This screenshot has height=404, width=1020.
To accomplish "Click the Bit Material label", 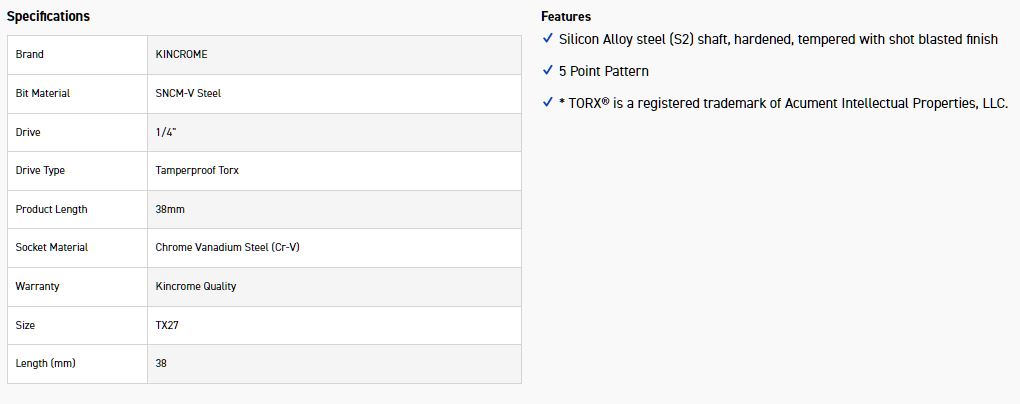I will point(43,93).
